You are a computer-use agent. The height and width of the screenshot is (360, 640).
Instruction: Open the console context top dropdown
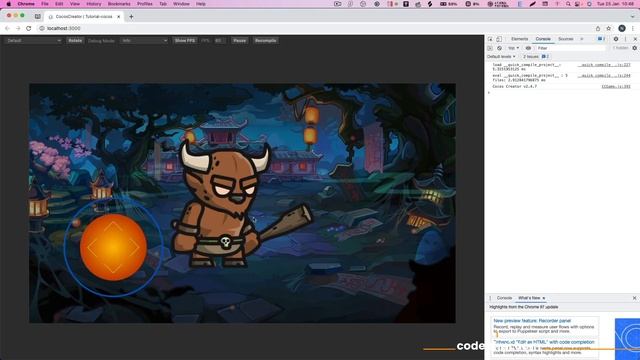coord(513,48)
